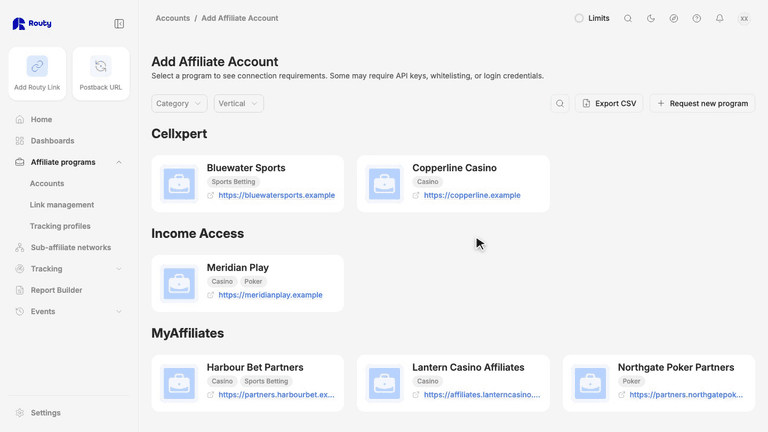Open the Category filter dropdown
The image size is (768, 432).
click(x=179, y=103)
